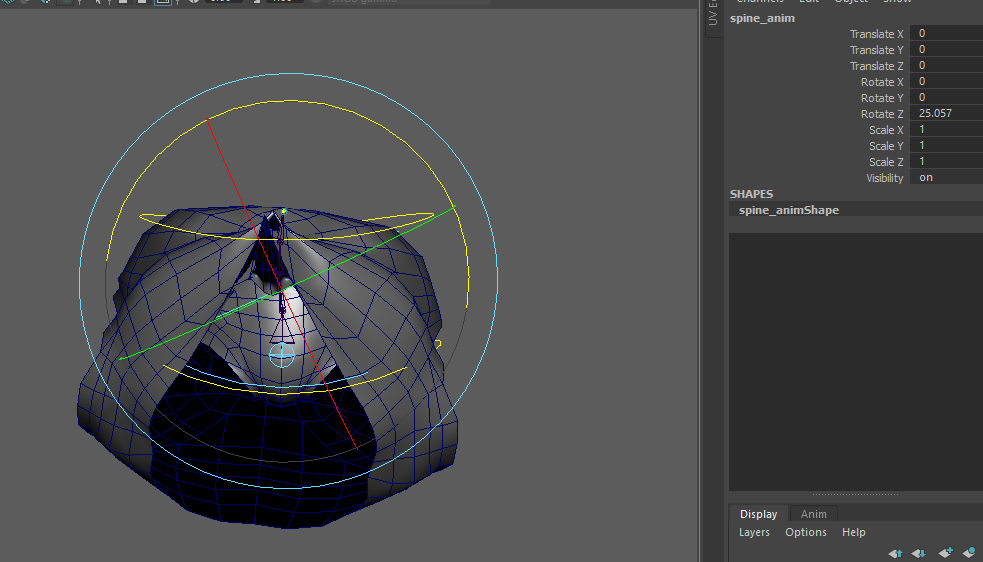Select the Rotate Z channel label
The height and width of the screenshot is (562, 983).
tap(882, 114)
